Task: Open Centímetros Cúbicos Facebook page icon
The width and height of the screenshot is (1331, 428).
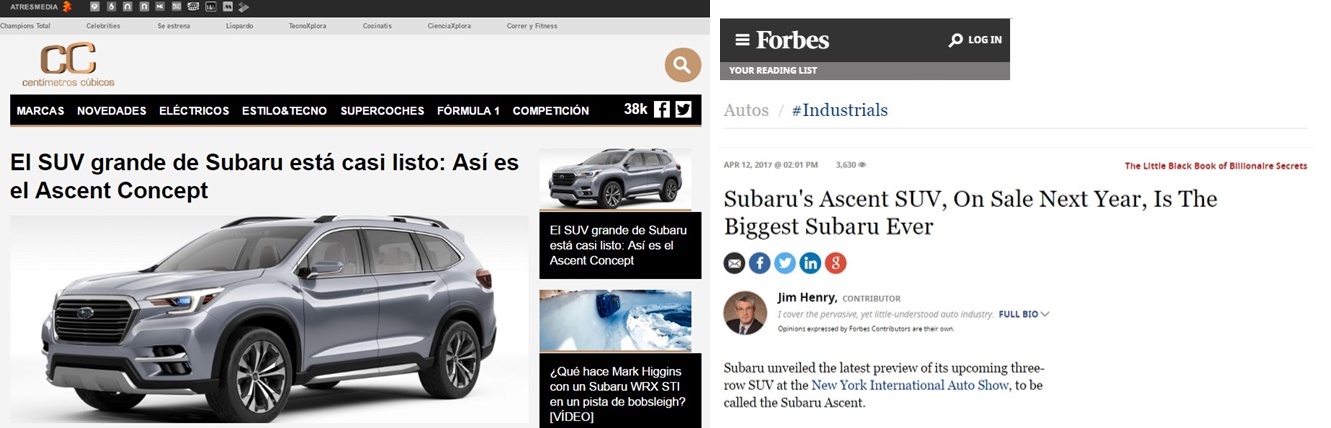Action: [662, 109]
